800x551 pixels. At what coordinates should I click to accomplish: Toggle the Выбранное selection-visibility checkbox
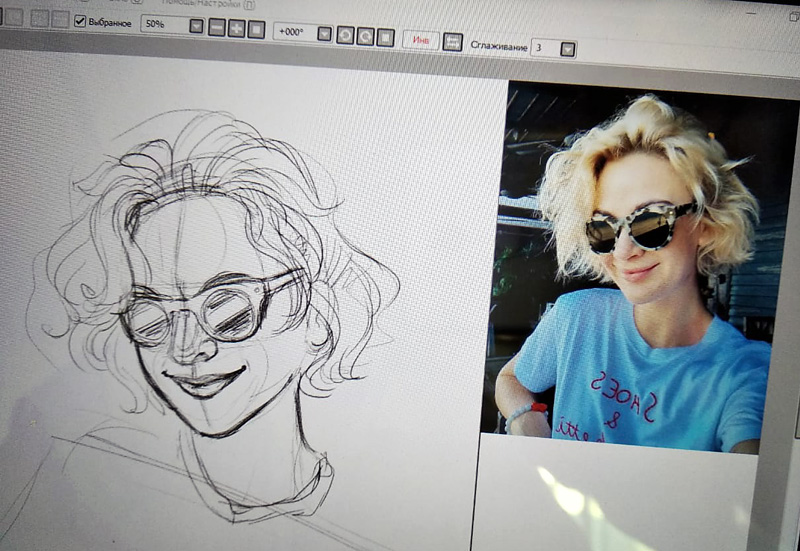coord(80,21)
